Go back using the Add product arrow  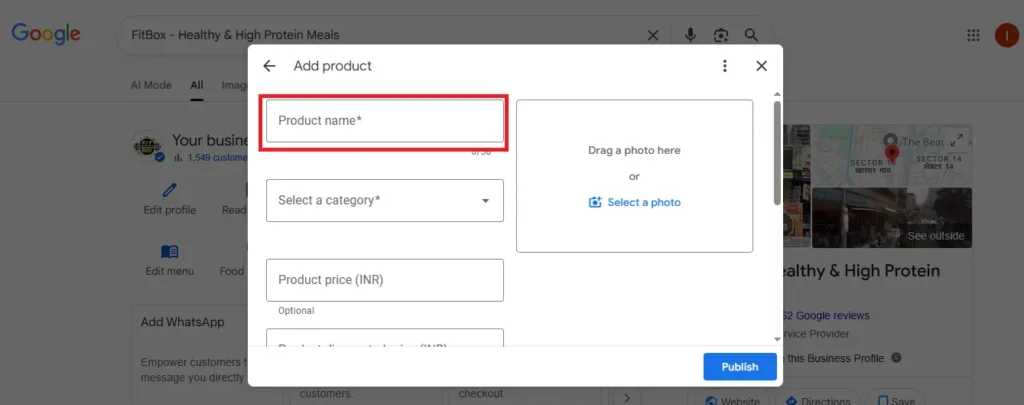click(x=269, y=66)
